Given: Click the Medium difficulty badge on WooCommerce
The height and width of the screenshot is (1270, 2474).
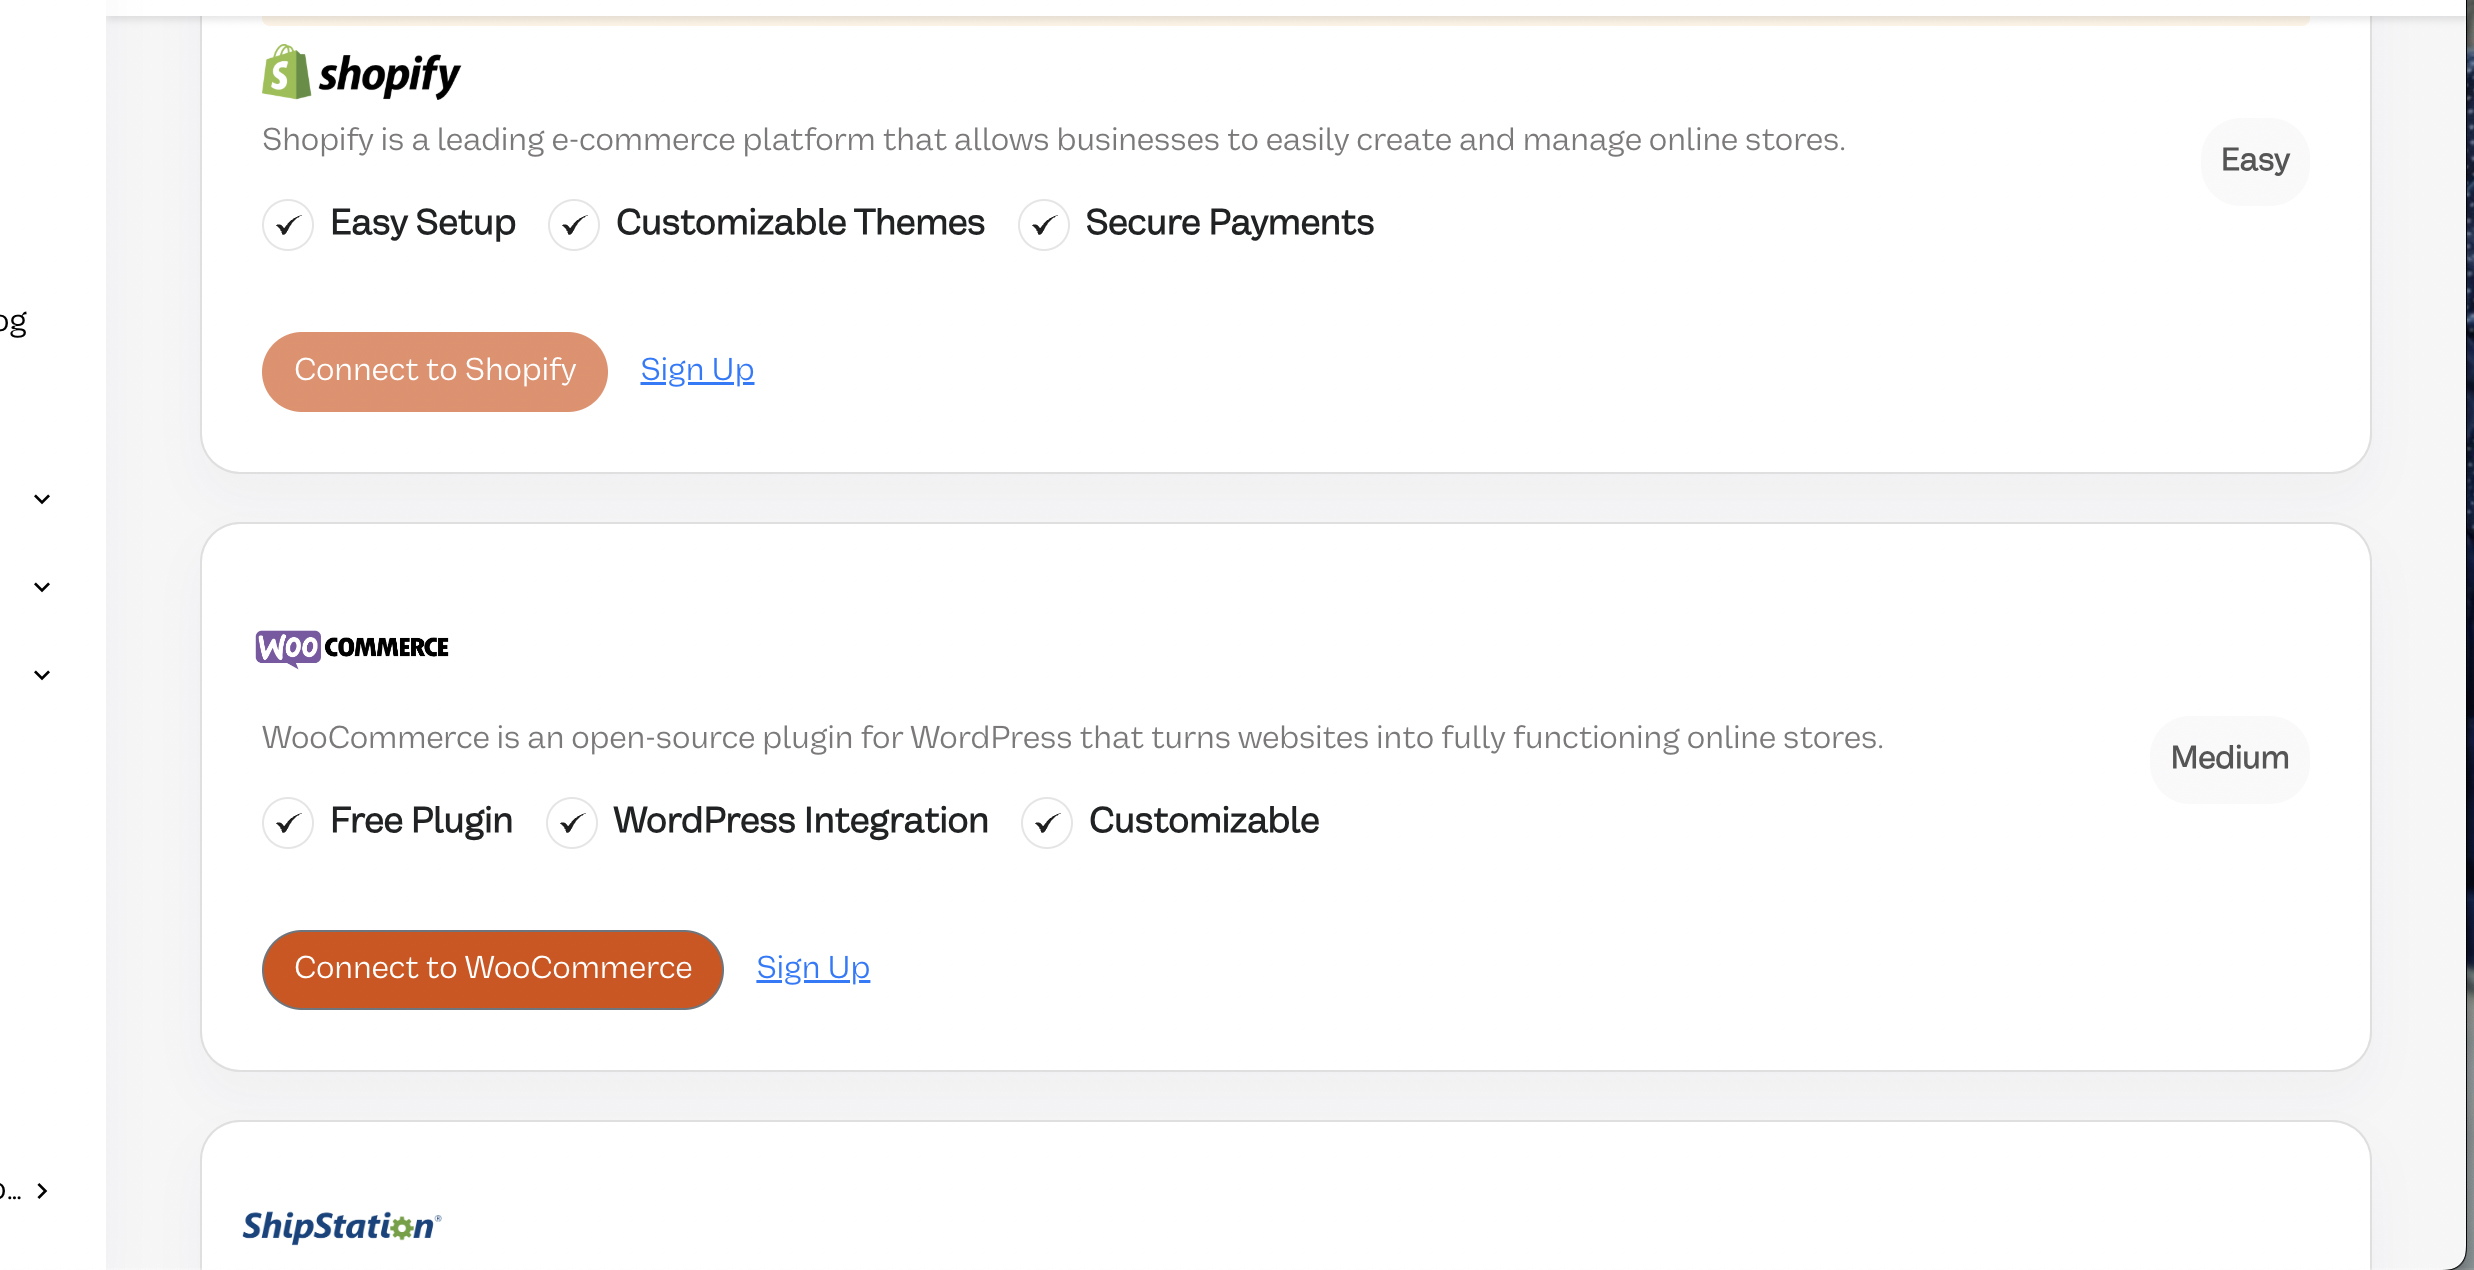Looking at the screenshot, I should click(2230, 759).
